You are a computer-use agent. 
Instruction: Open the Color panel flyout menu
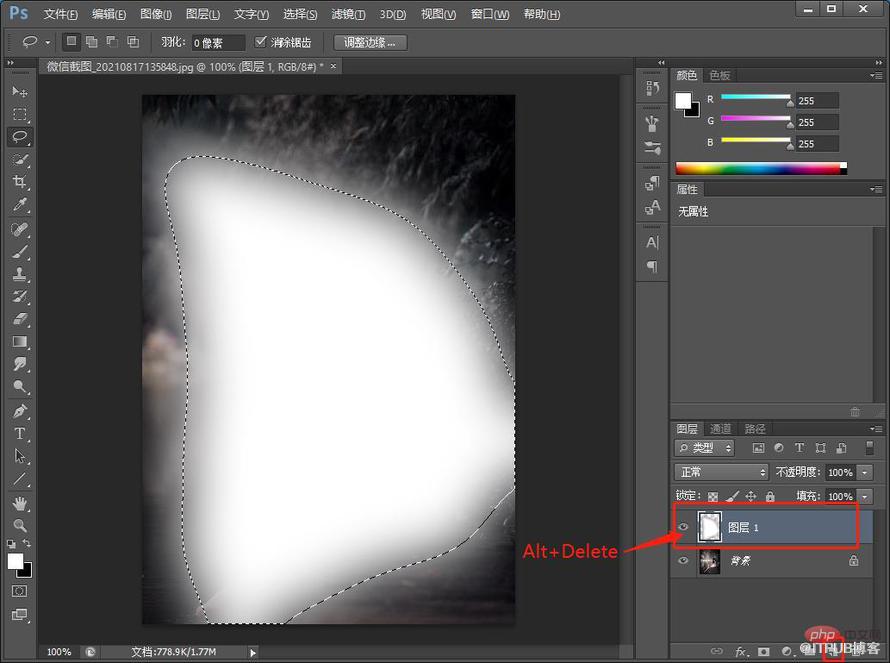tap(876, 75)
